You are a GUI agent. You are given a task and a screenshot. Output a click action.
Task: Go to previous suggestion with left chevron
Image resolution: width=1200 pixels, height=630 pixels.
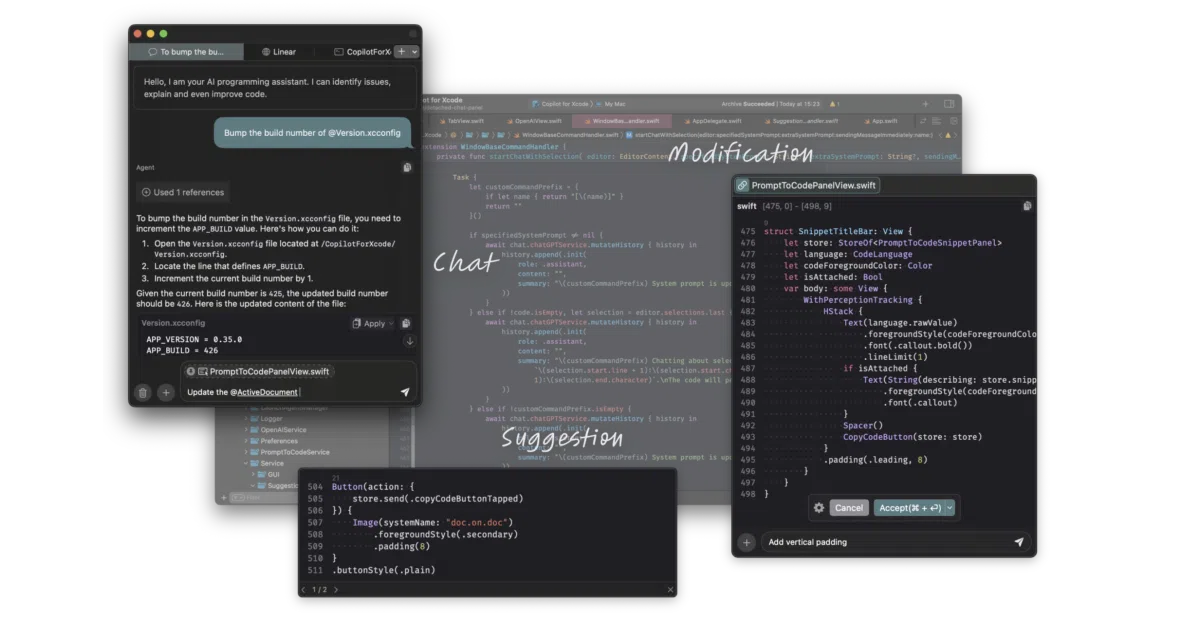click(305, 590)
